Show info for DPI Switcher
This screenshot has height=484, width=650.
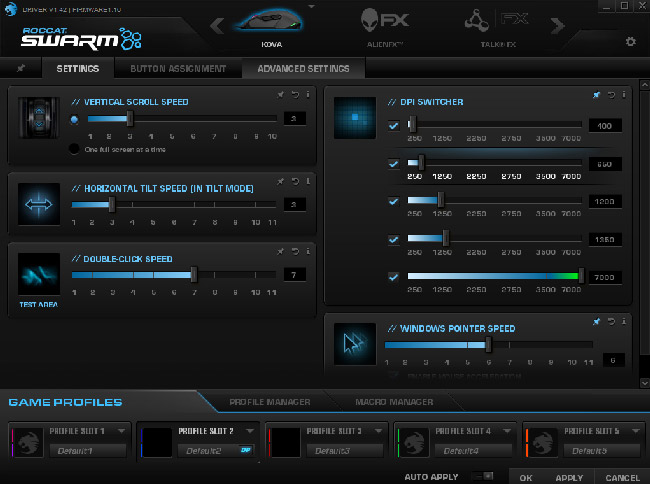pos(624,94)
